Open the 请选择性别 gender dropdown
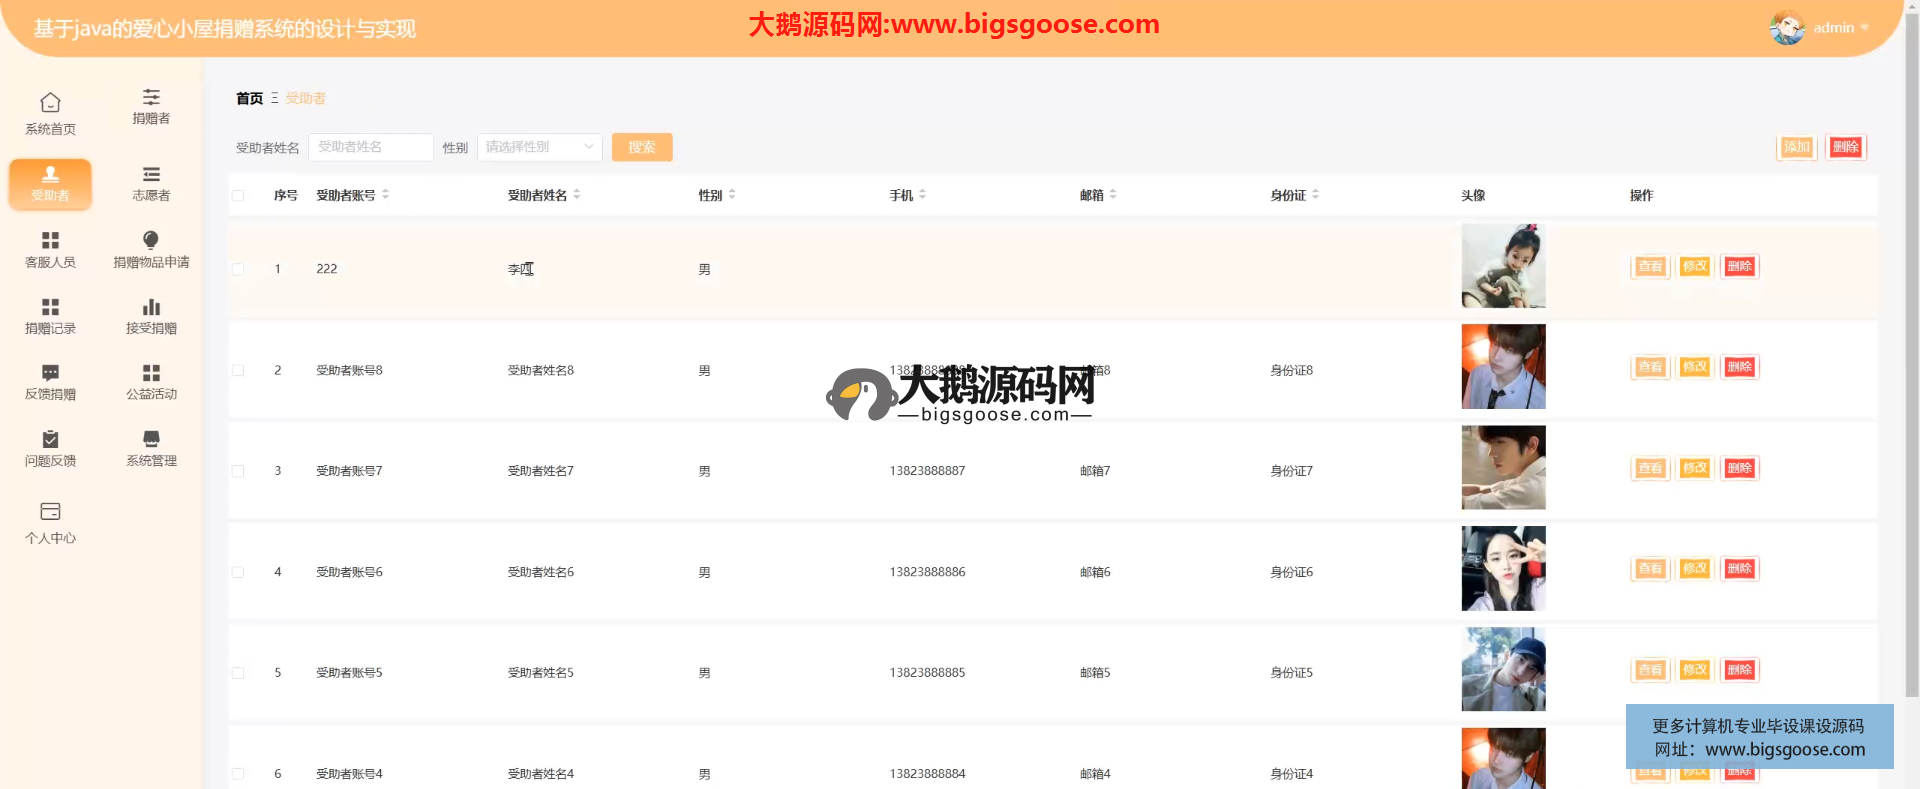Image resolution: width=1920 pixels, height=789 pixels. tap(539, 147)
